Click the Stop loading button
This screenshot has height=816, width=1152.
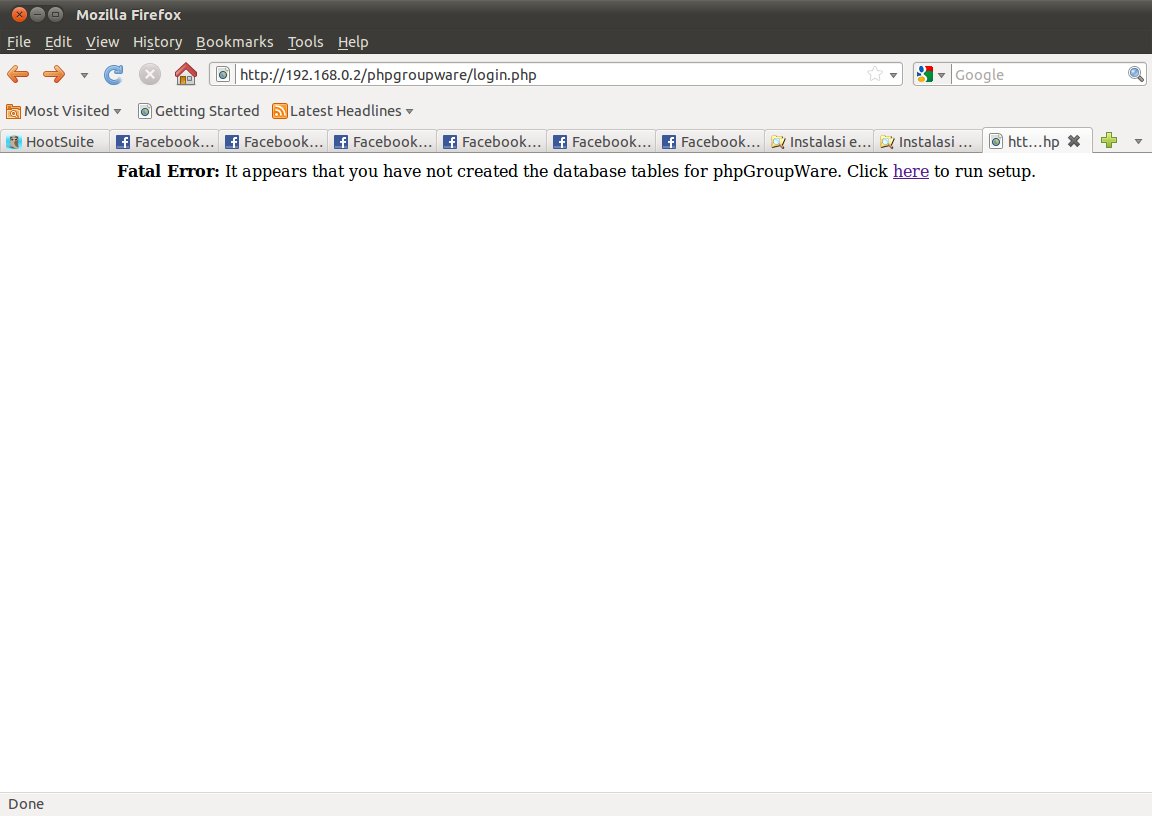click(x=150, y=74)
